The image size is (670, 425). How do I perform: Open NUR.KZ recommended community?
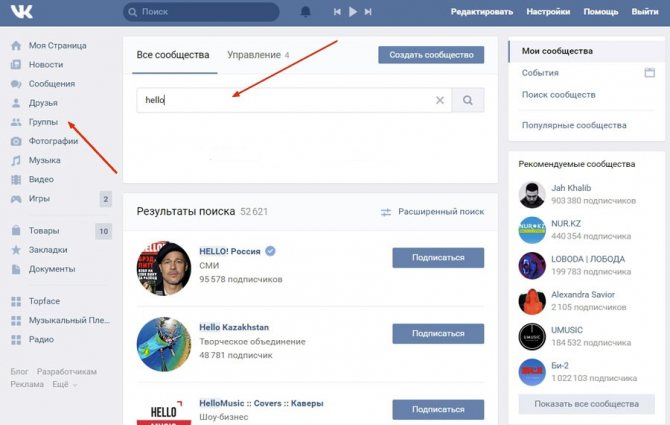(x=566, y=223)
